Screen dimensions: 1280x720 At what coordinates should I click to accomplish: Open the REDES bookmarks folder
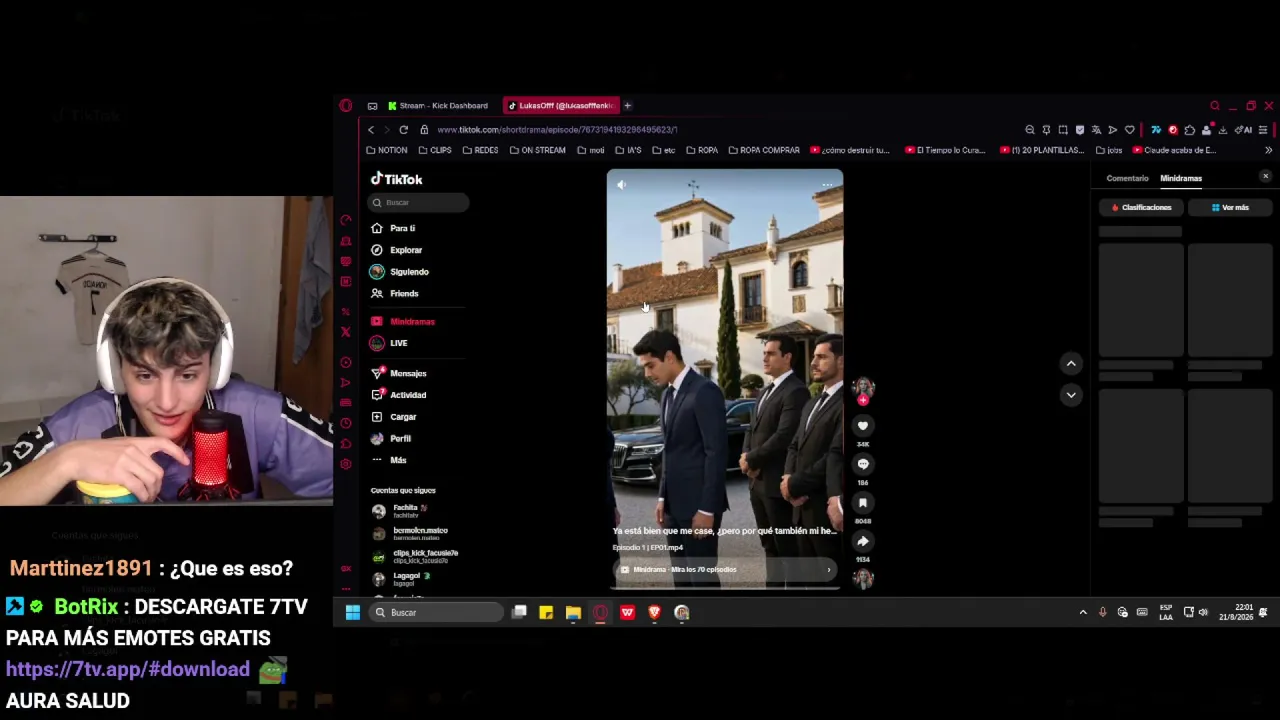tap(480, 151)
